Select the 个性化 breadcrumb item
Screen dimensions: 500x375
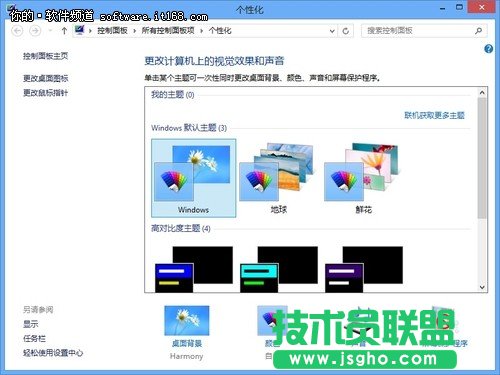click(x=220, y=31)
